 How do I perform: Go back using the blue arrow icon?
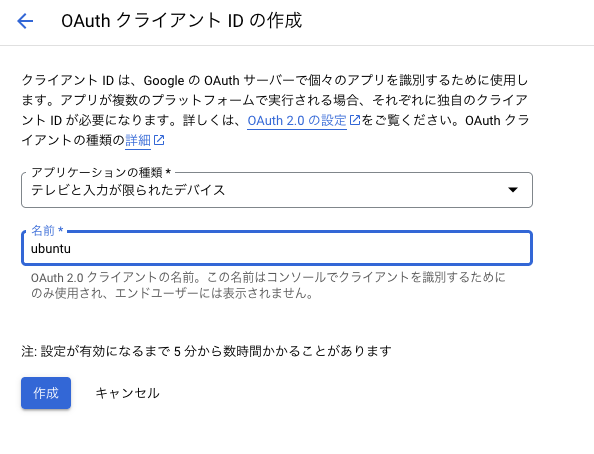click(25, 21)
